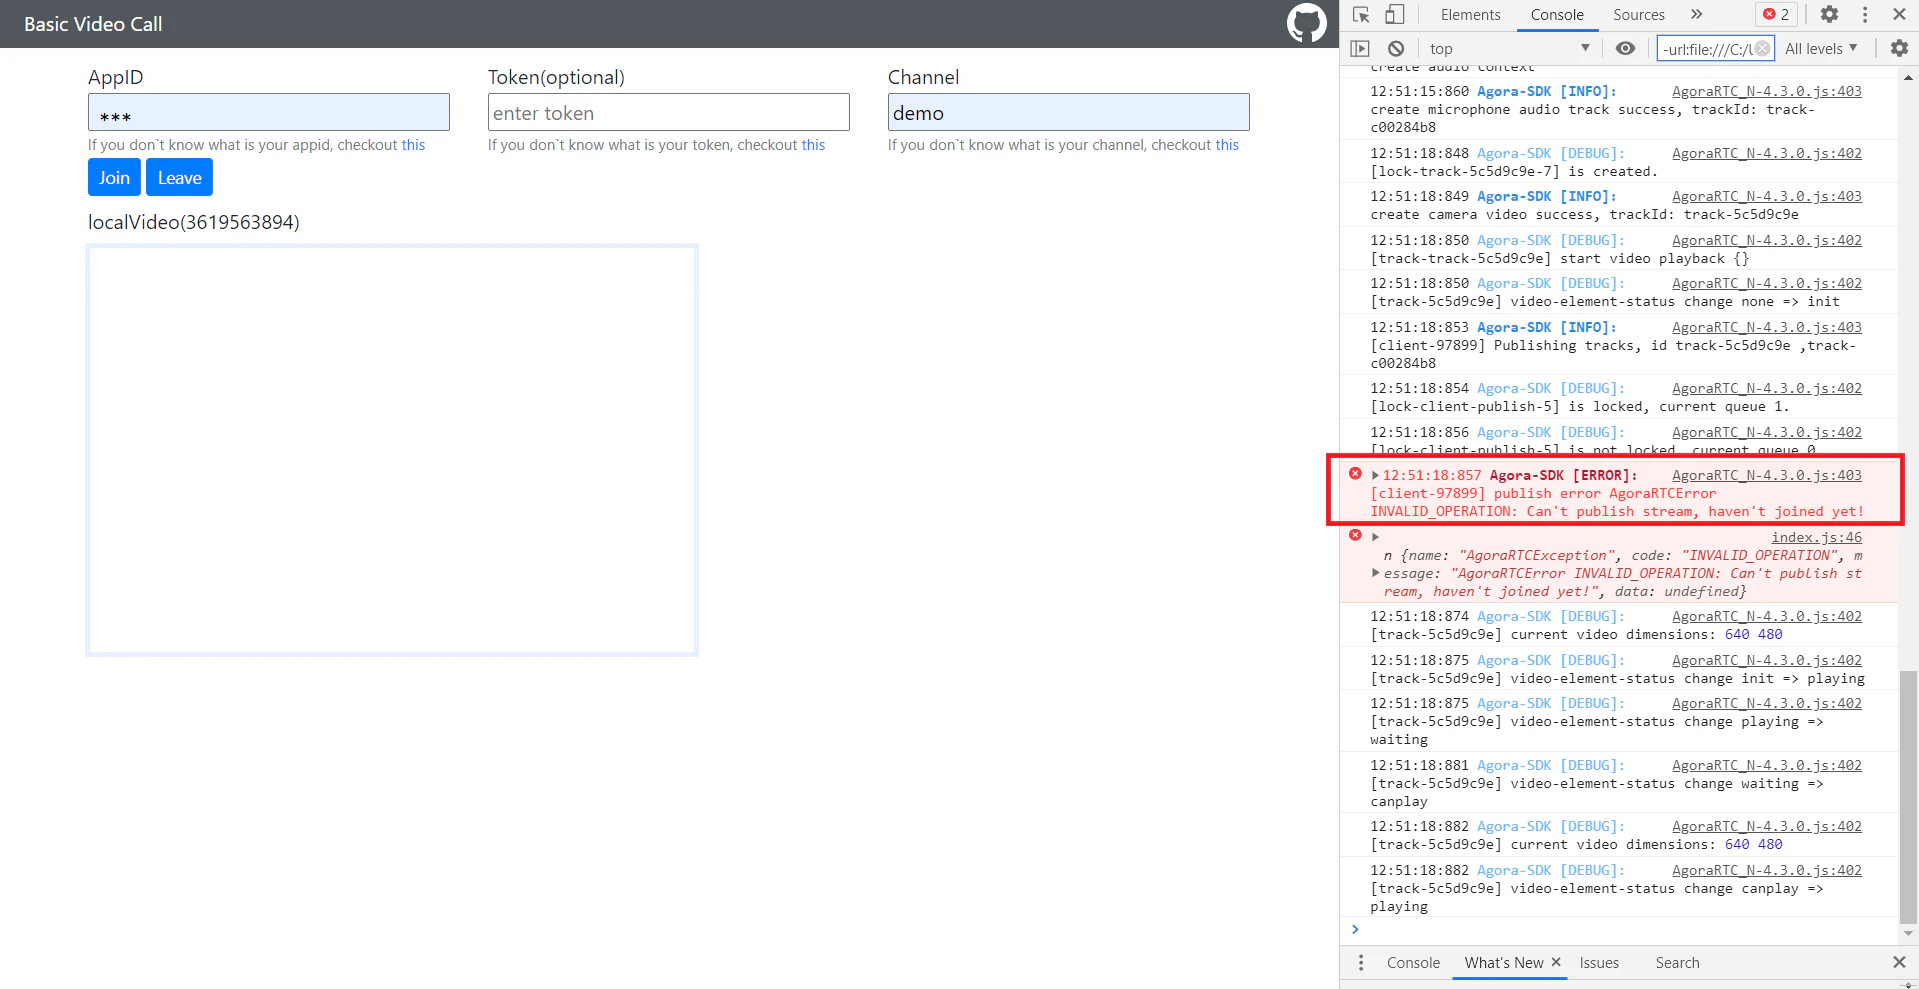Clear the console with ban icon
Viewport: 1919px width, 989px height.
[x=1396, y=48]
